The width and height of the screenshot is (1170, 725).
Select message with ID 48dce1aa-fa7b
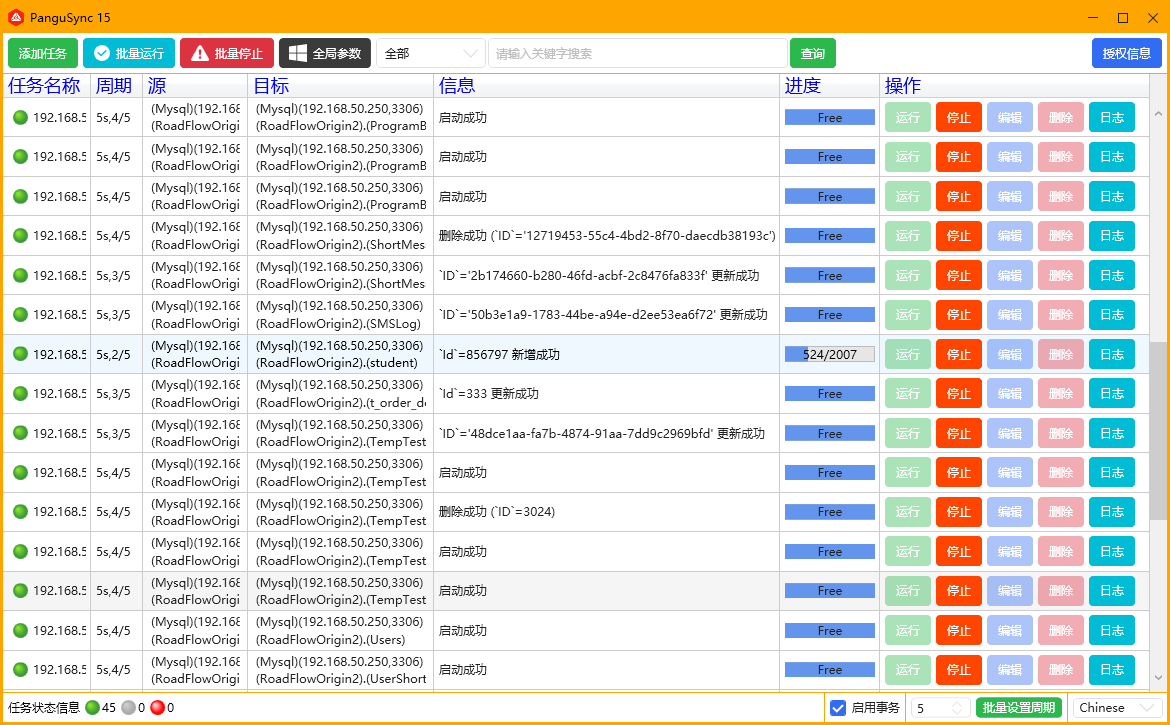click(601, 433)
